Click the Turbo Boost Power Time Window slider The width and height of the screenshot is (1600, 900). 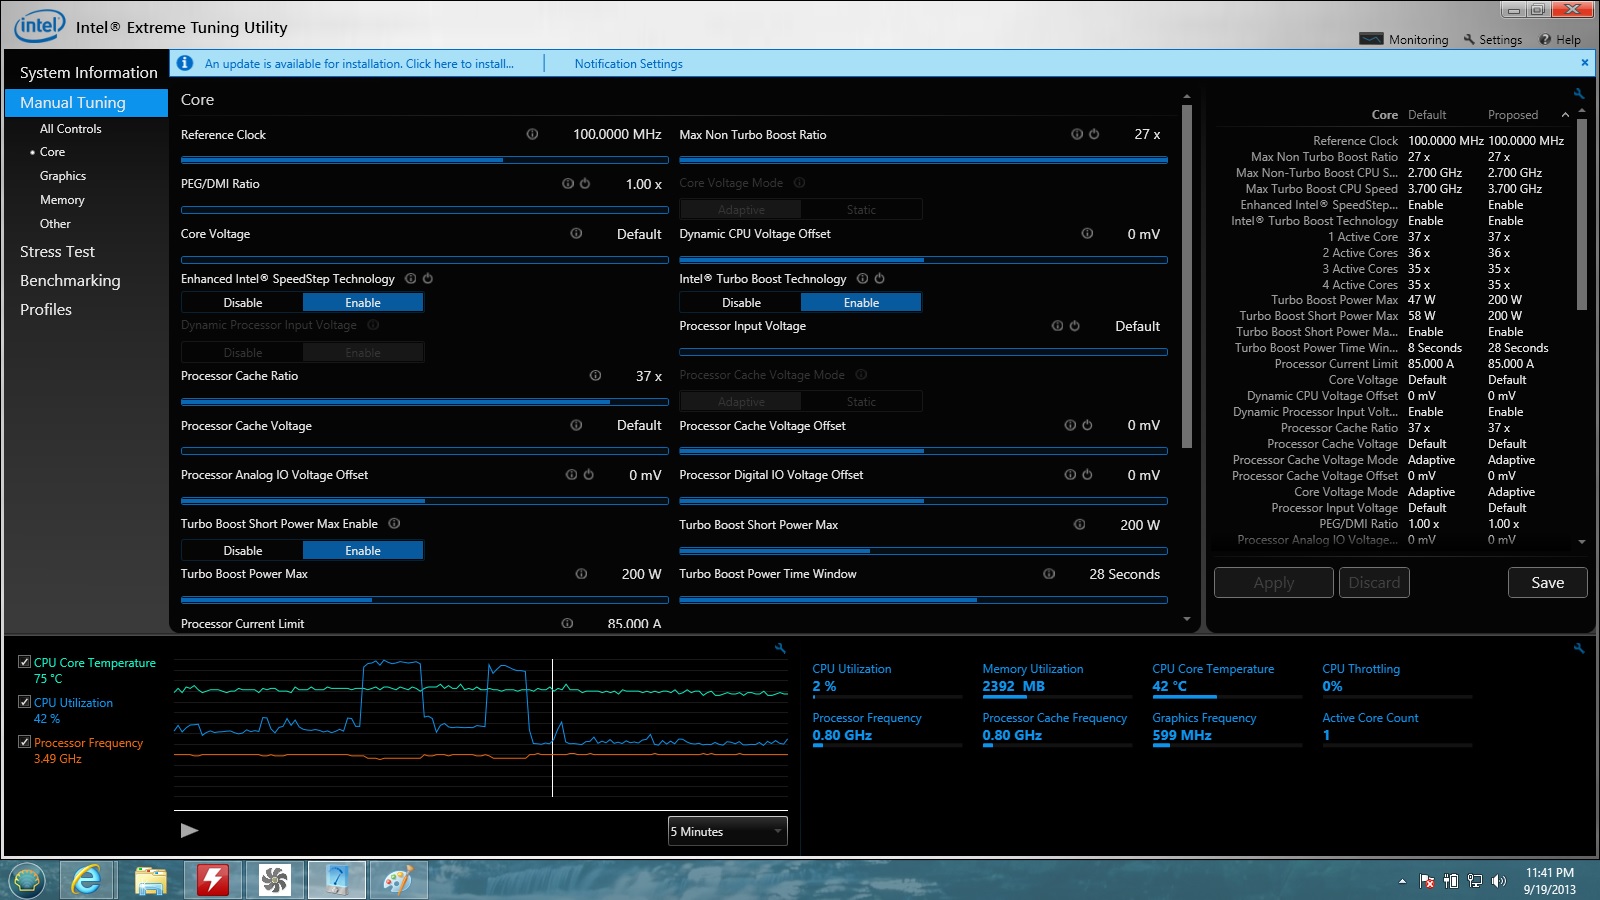tap(923, 600)
